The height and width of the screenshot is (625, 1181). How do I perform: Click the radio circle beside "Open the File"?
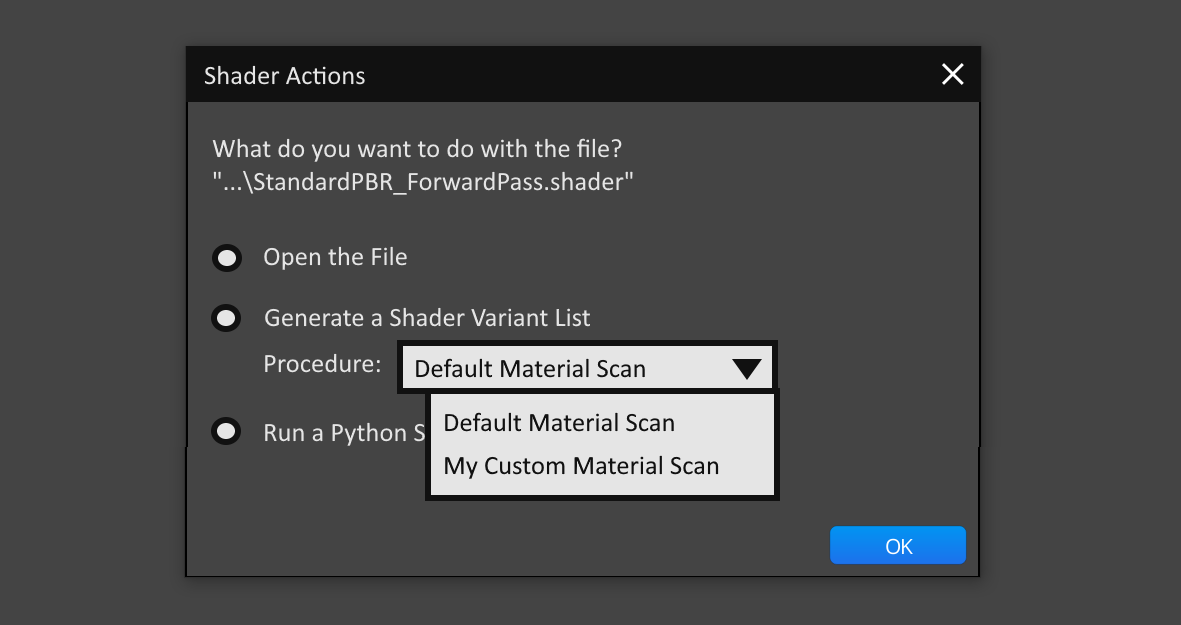click(227, 257)
